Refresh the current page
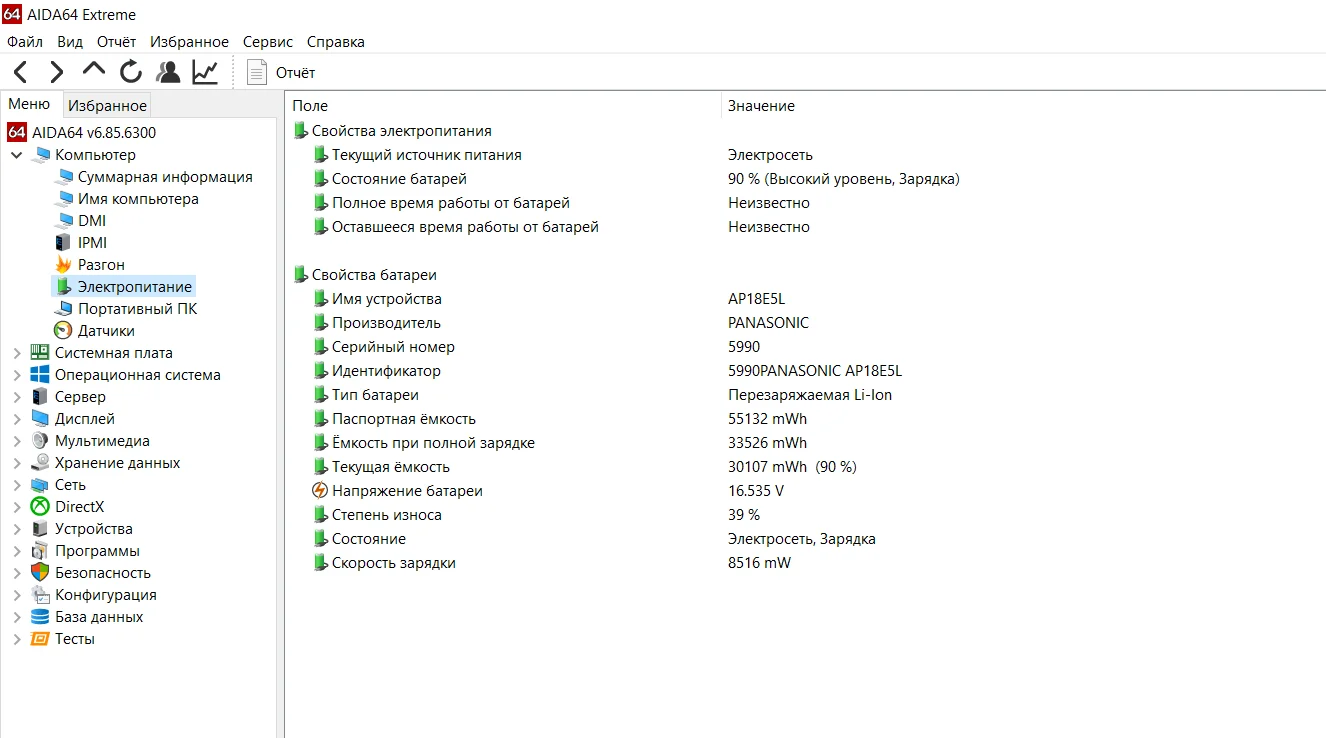 131,72
